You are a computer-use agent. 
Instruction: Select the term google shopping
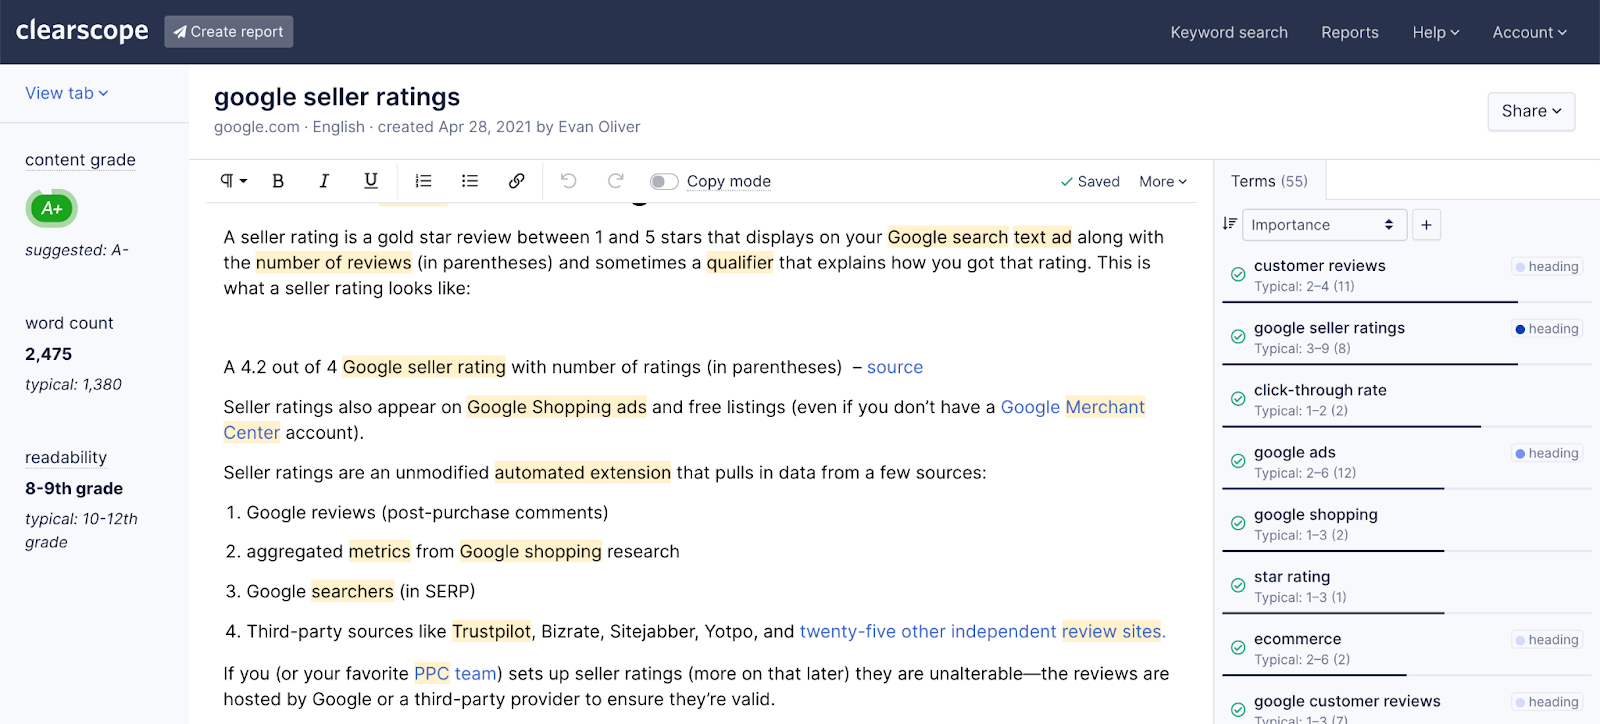click(1316, 515)
